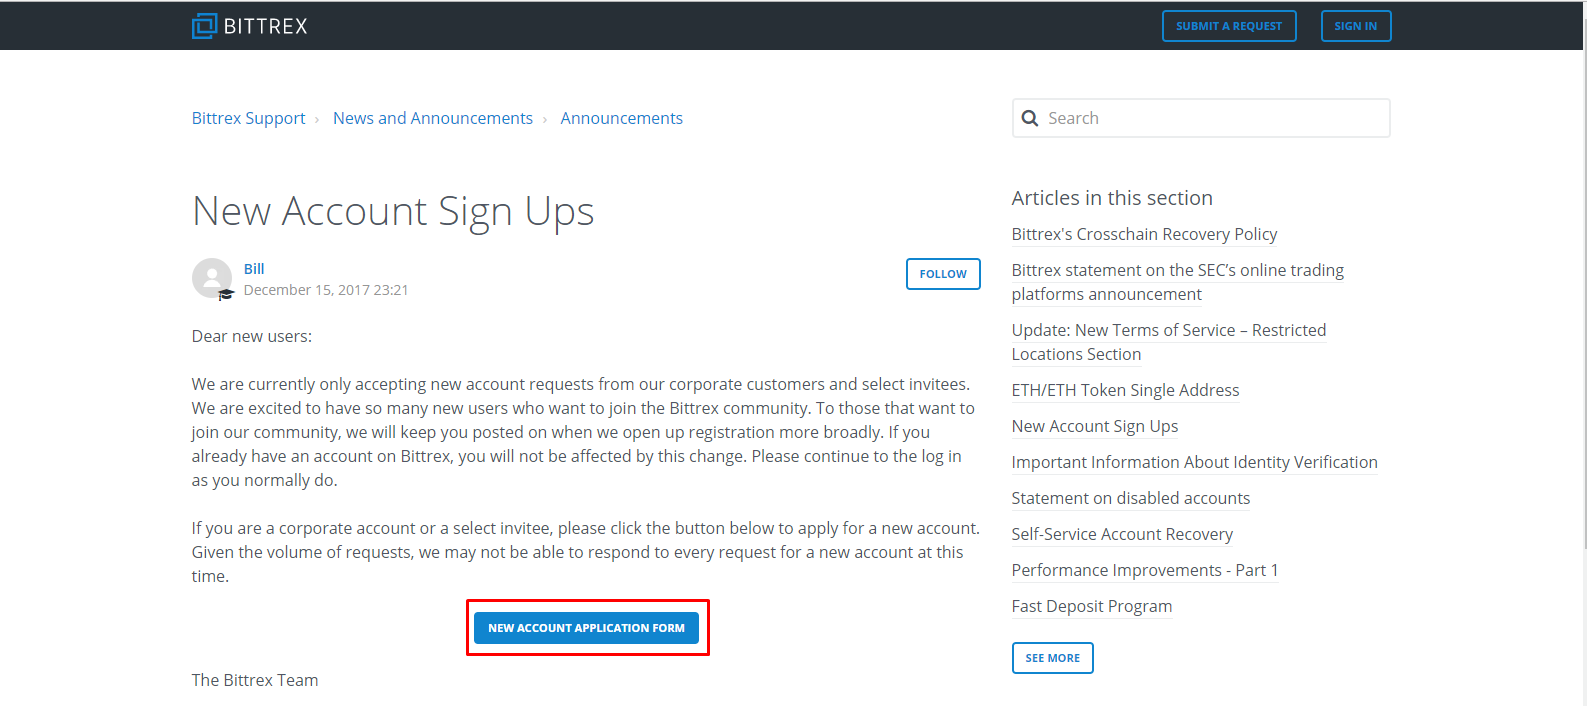Screen dimensions: 1587x706
Task: View Important Information About Identity Verification
Action: [1194, 462]
